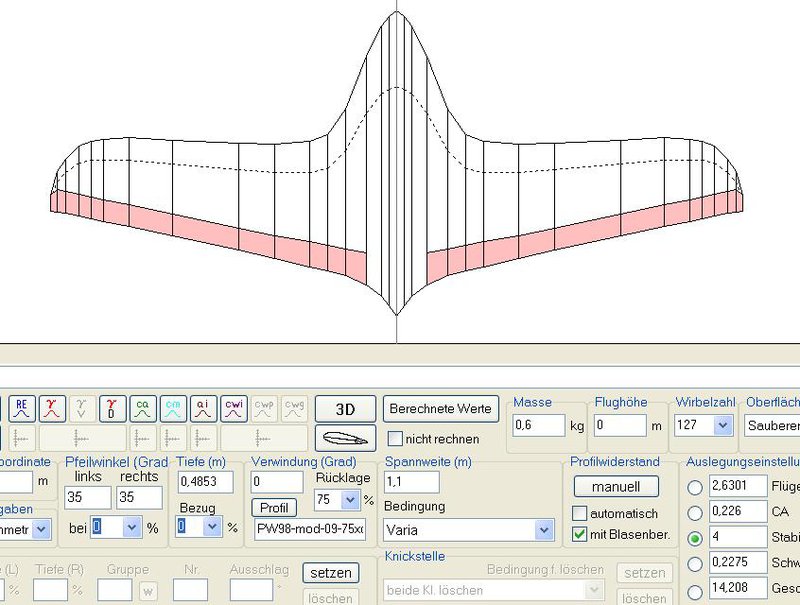Click the 3D view button
This screenshot has height=605, width=800.
345,408
